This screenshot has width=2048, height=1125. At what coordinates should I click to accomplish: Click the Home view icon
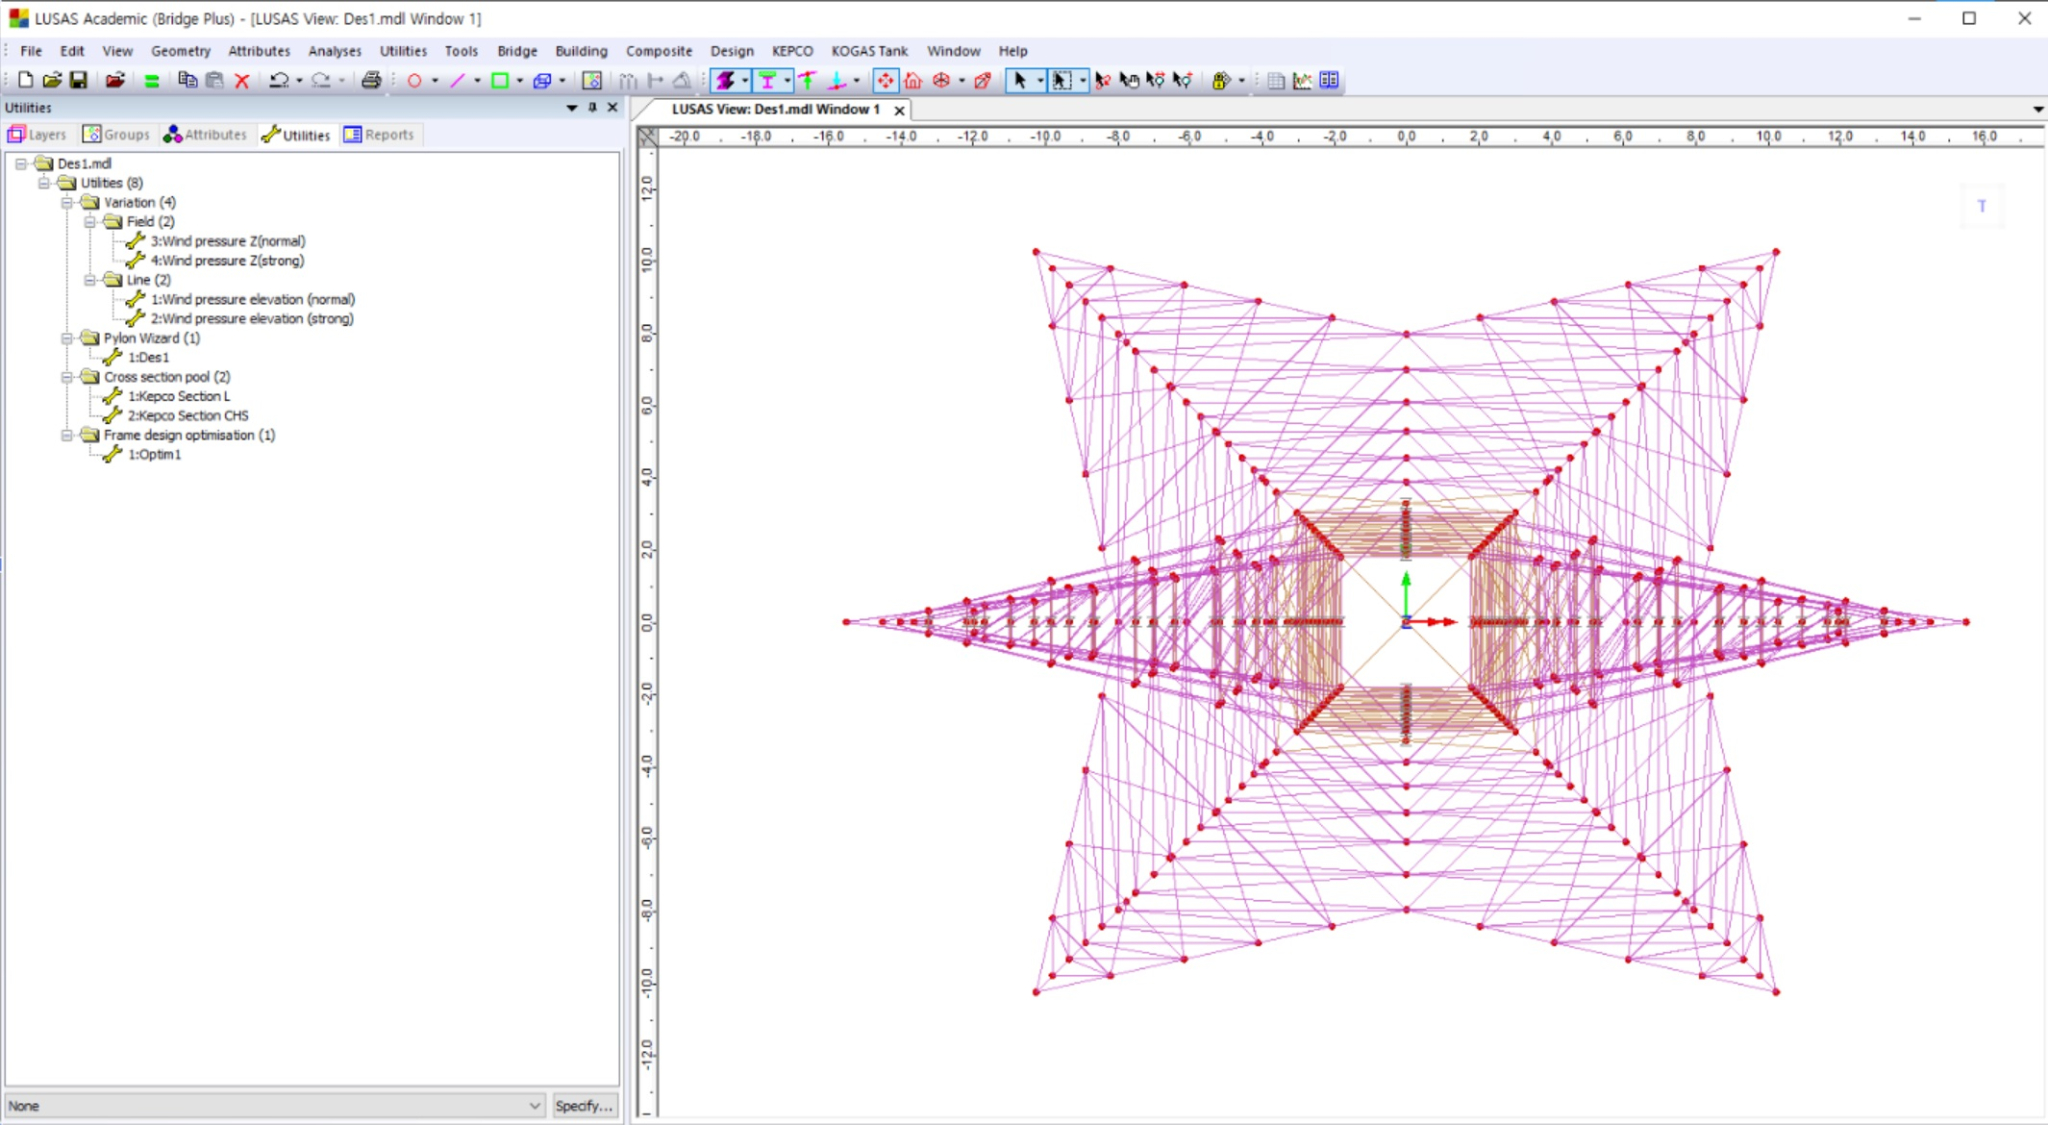(913, 80)
